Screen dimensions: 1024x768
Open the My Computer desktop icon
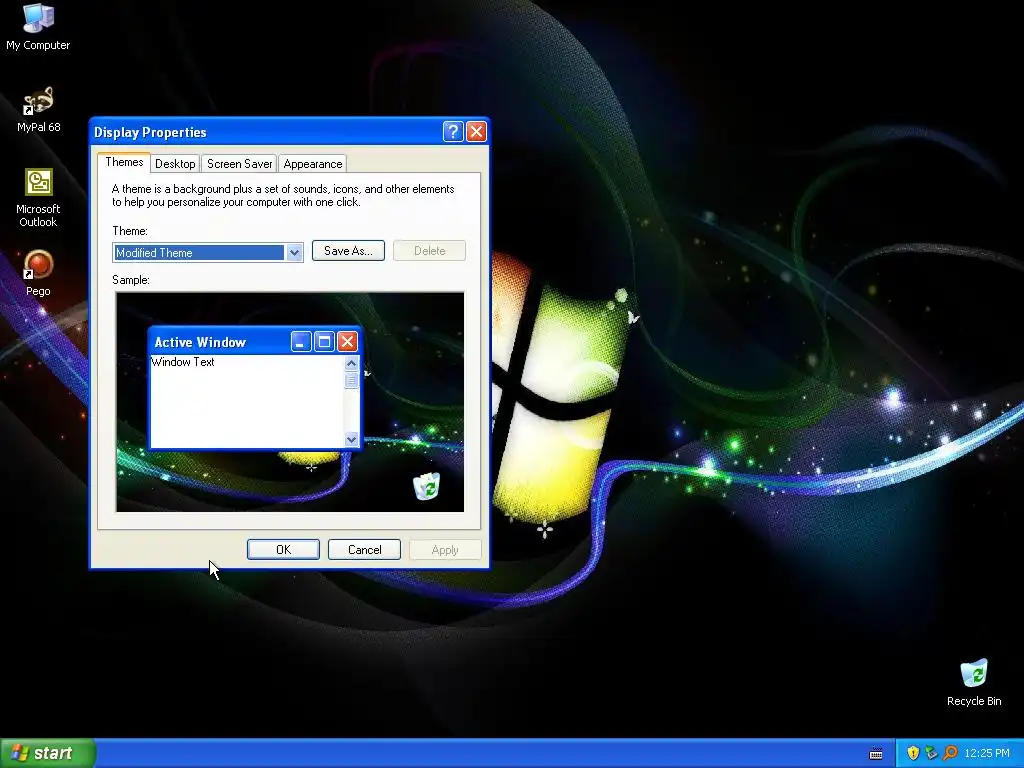point(38,26)
